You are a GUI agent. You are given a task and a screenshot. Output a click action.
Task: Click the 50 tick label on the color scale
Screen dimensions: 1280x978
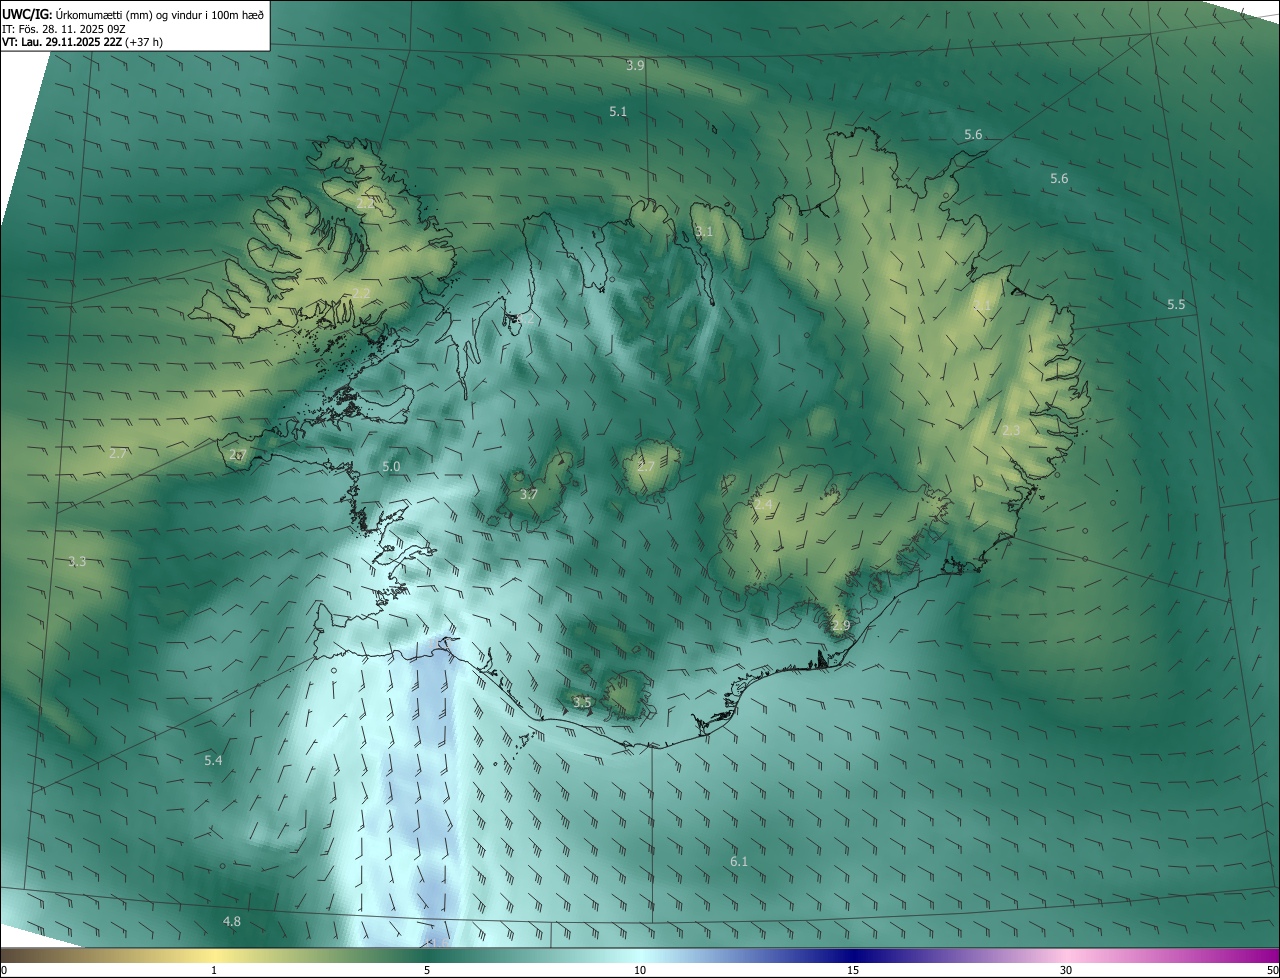(1272, 971)
